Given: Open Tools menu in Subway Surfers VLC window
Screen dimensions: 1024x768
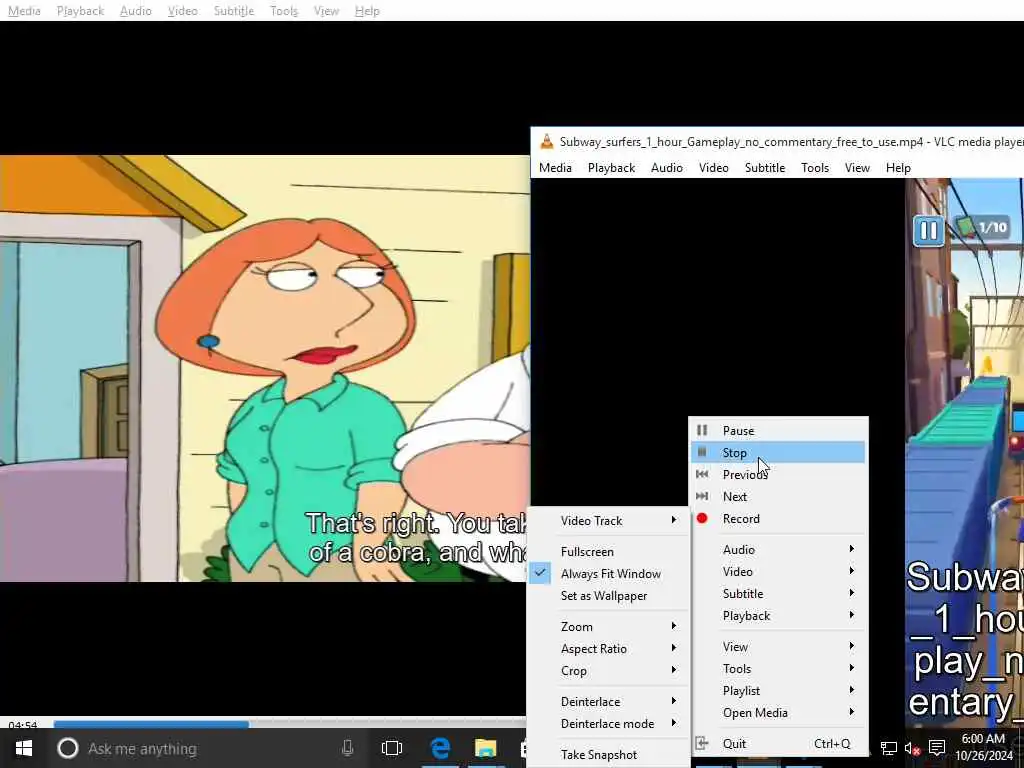Looking at the screenshot, I should 815,168.
